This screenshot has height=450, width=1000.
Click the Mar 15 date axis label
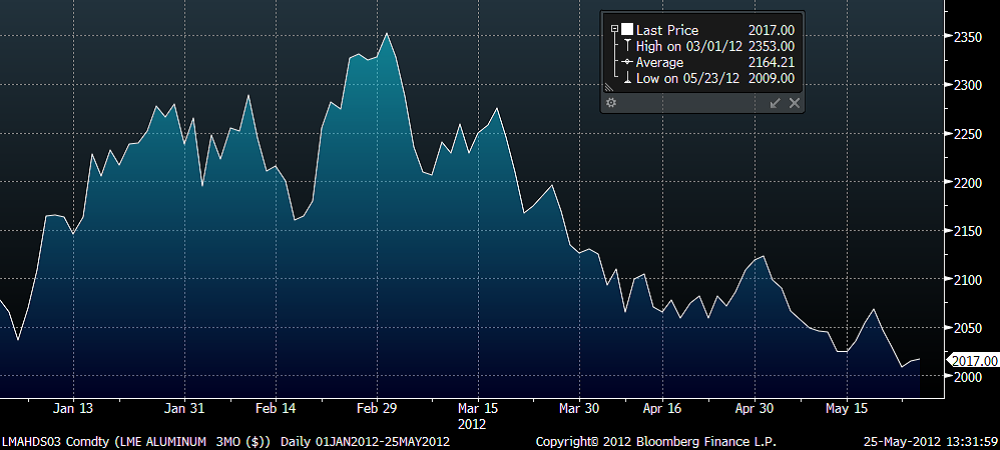pos(476,408)
